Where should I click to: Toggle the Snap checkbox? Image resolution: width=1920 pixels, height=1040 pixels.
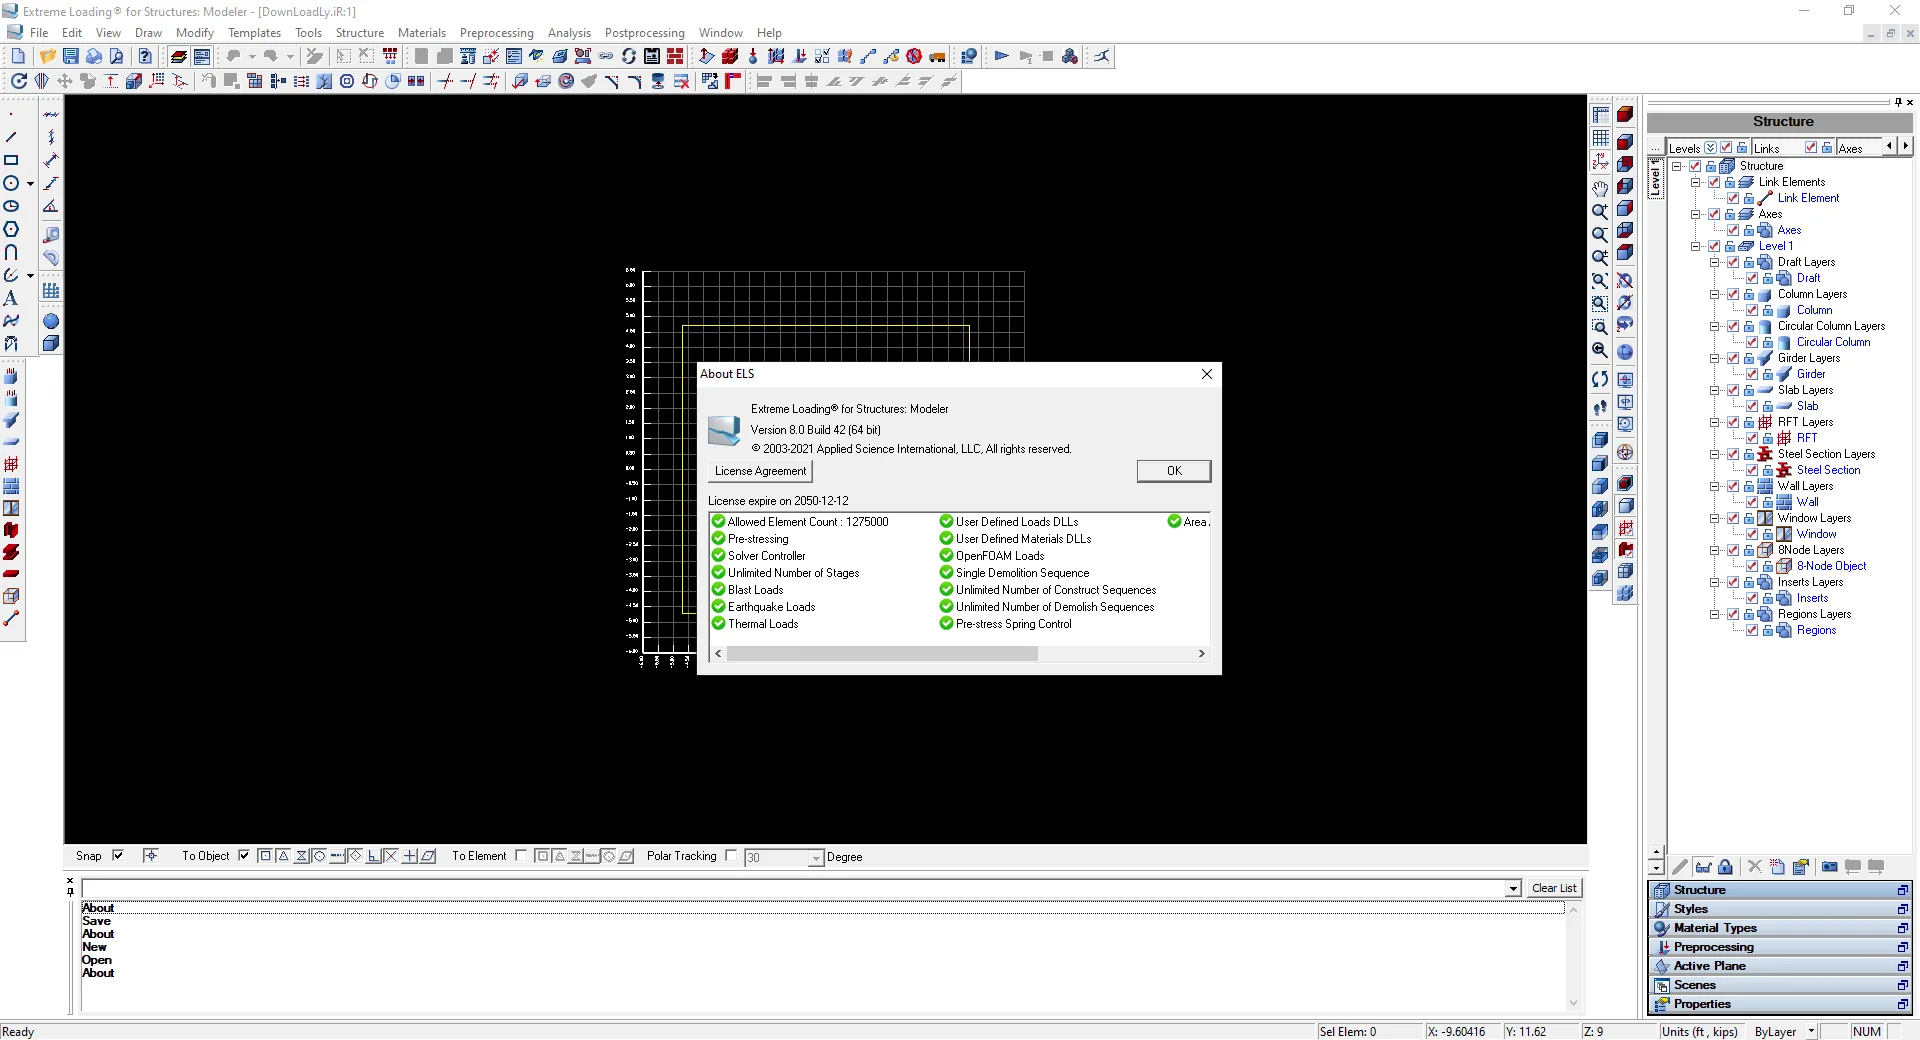click(118, 856)
